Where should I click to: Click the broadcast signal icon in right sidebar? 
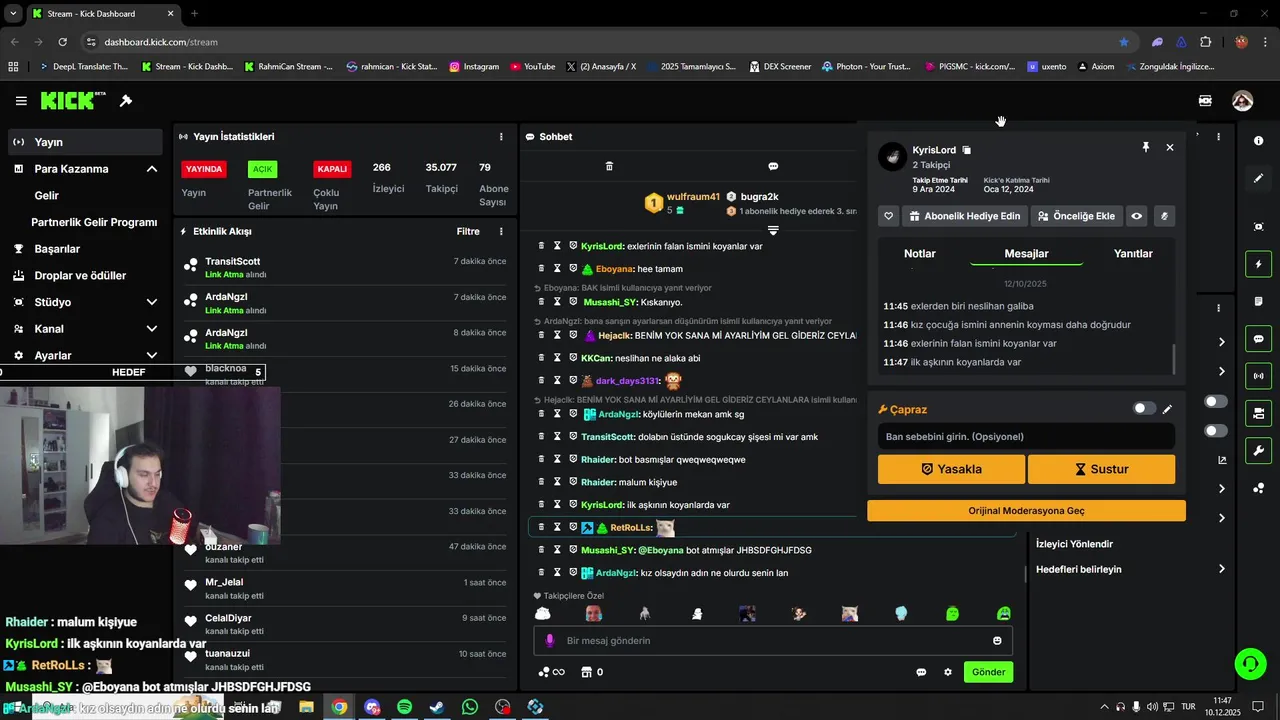click(1258, 376)
